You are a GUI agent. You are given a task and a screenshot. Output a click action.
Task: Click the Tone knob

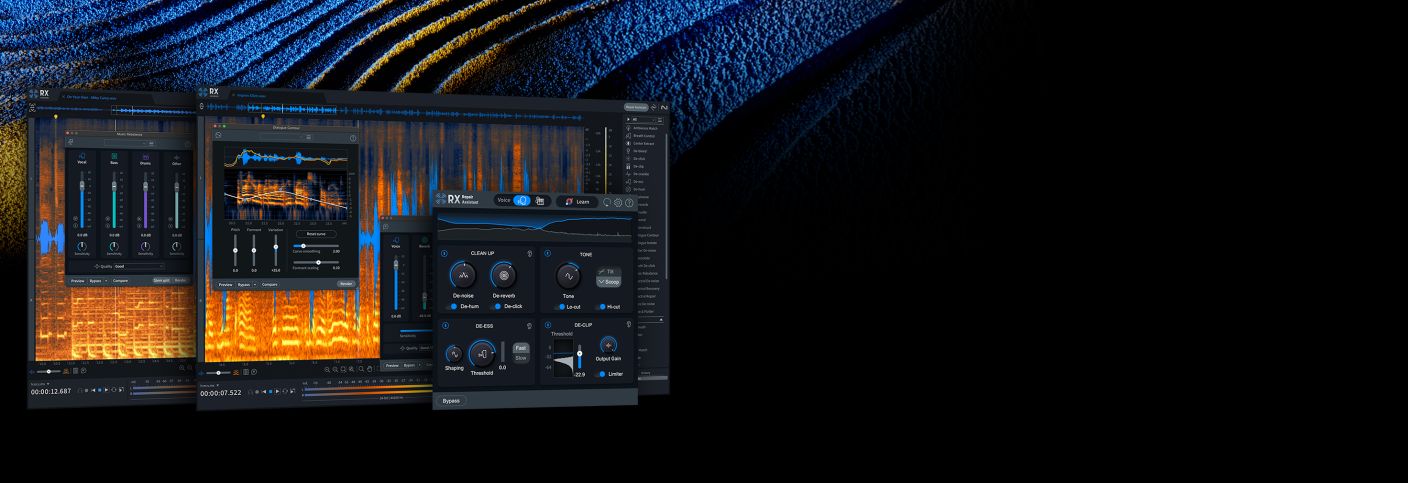[569, 275]
